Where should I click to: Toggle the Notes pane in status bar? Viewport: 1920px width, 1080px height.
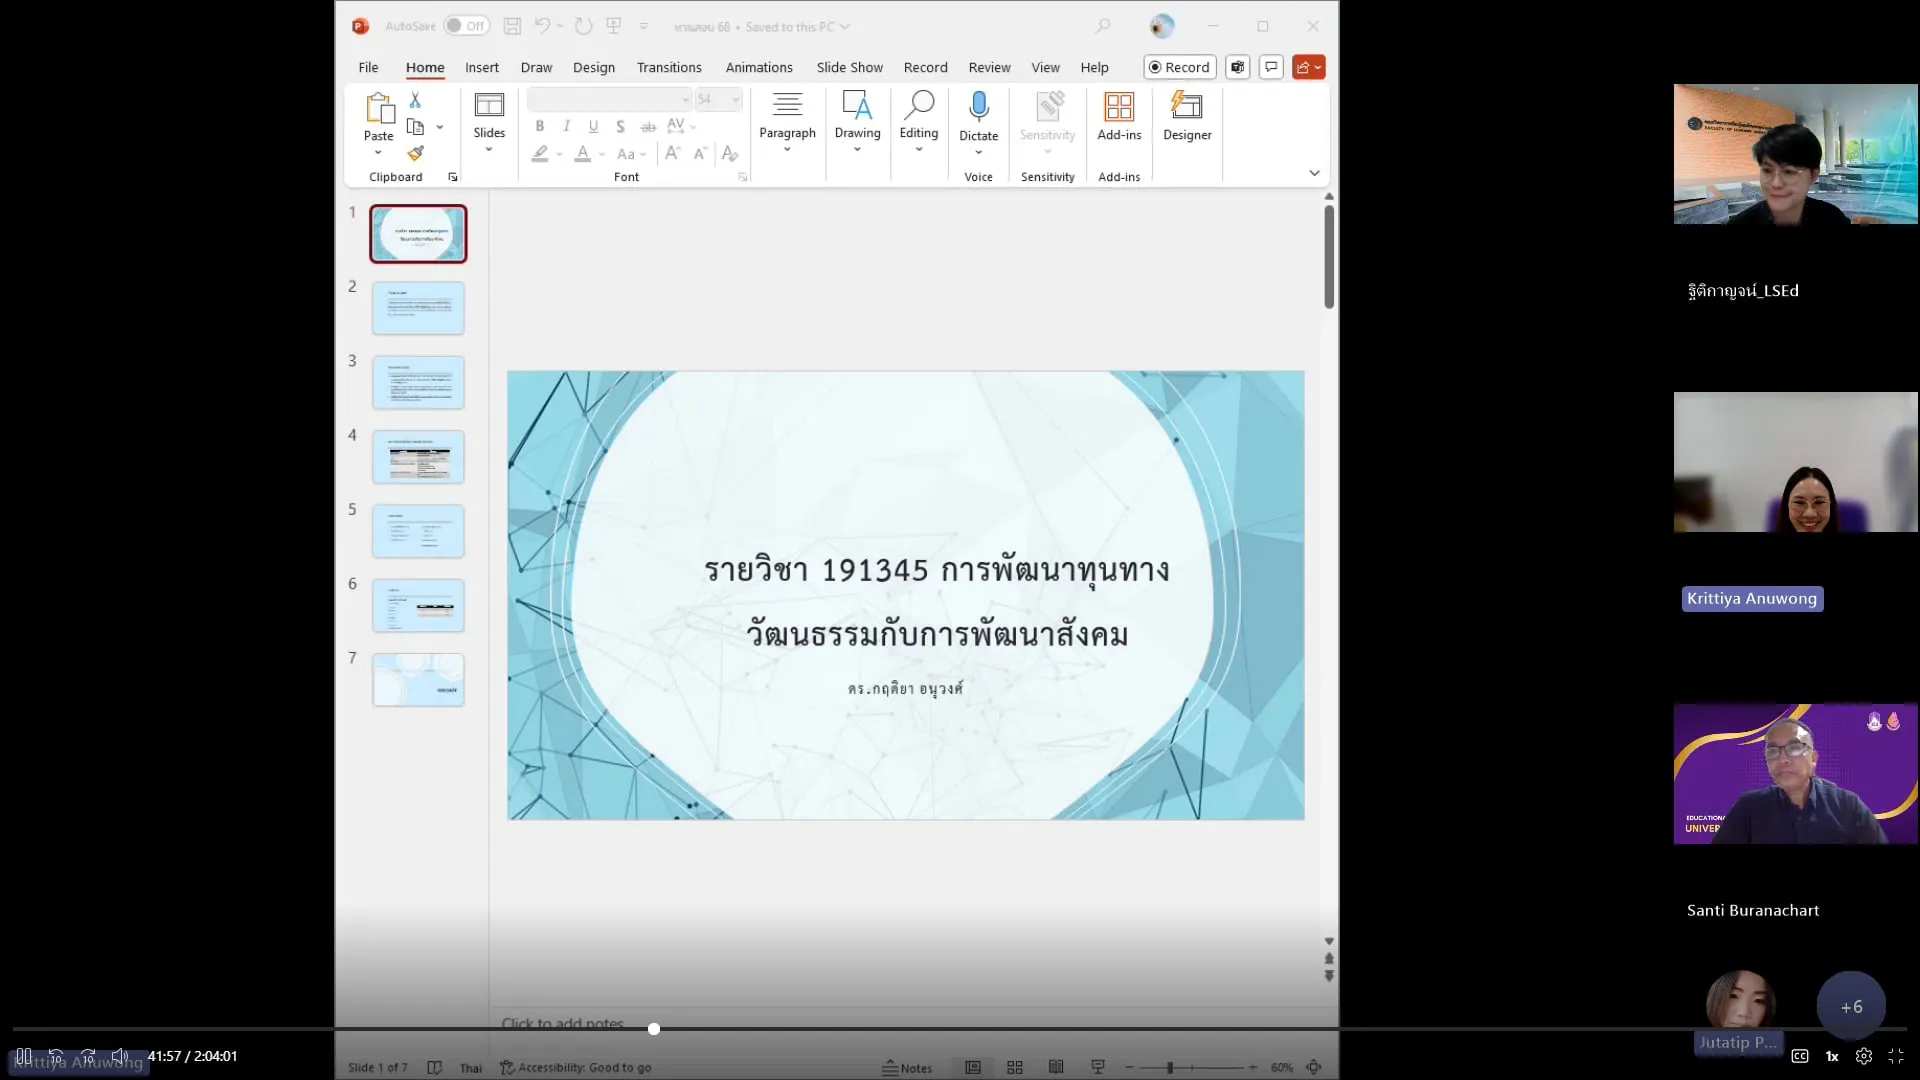[908, 1067]
